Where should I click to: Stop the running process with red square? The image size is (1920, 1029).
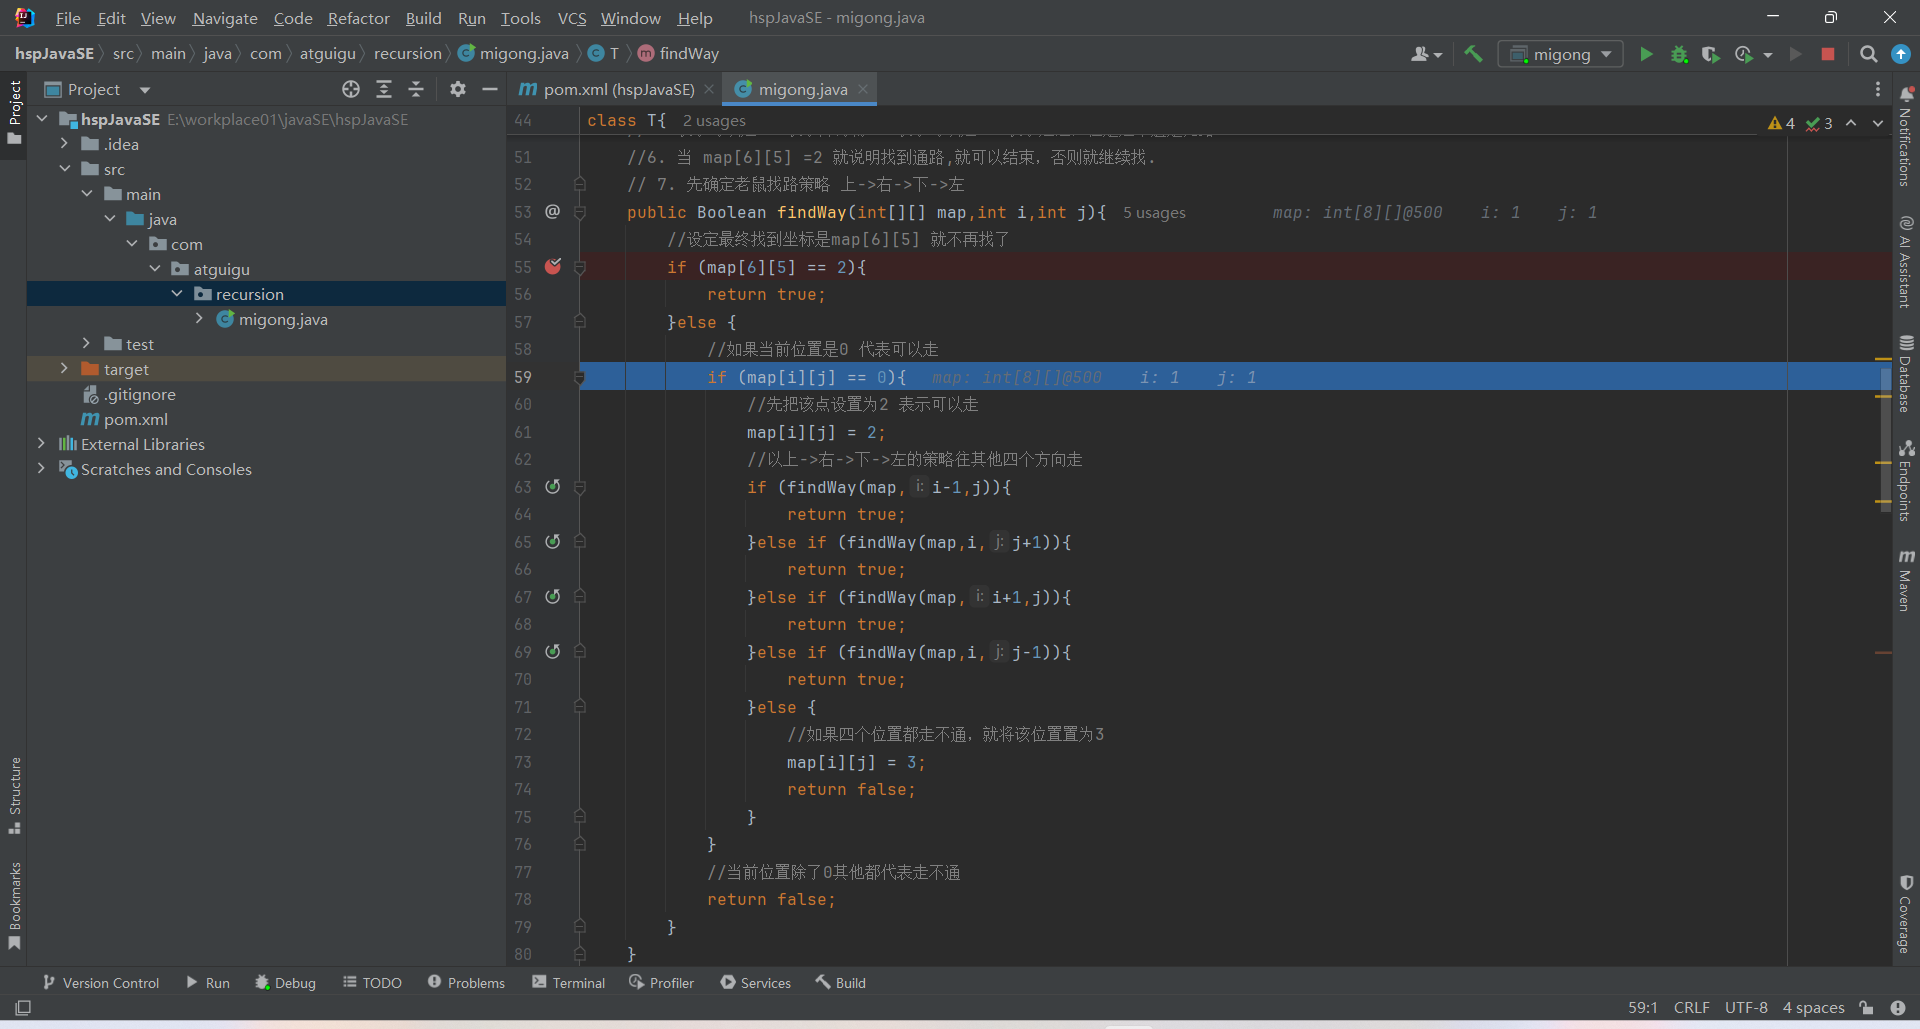[1828, 54]
